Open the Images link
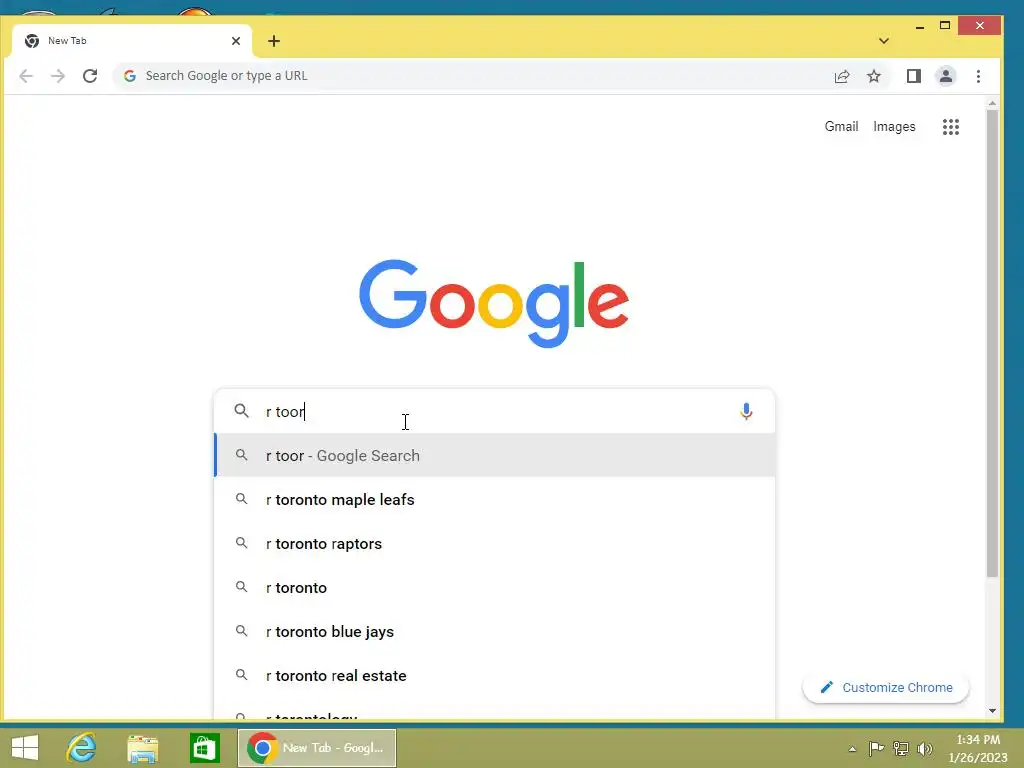Viewport: 1024px width, 768px height. coord(894,127)
